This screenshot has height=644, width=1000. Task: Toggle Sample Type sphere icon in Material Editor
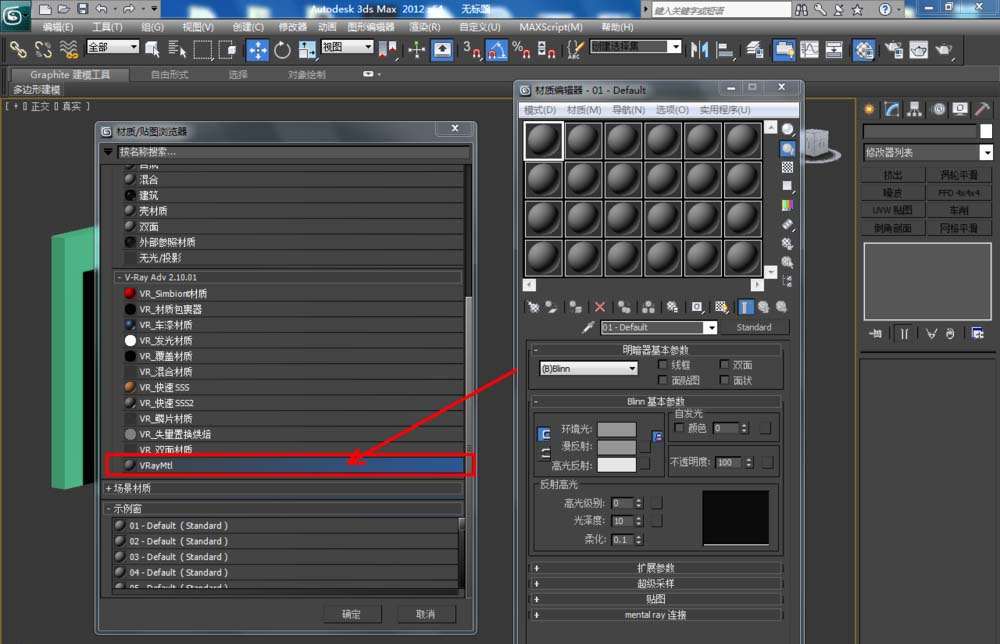pyautogui.click(x=788, y=130)
